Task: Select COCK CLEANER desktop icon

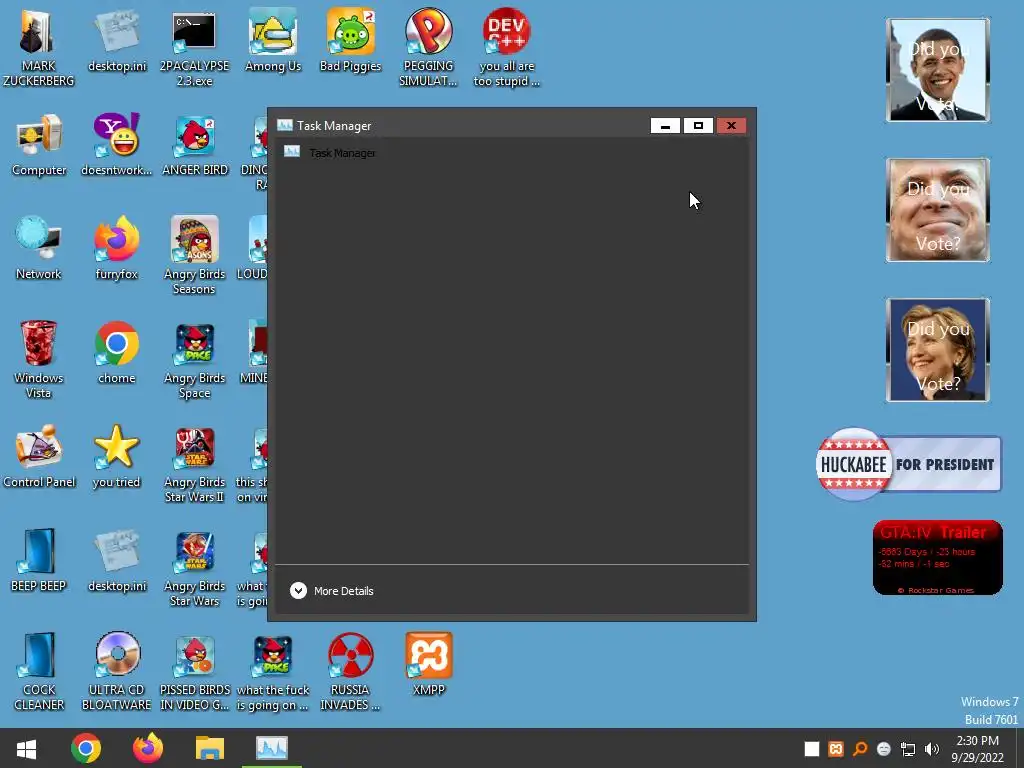Action: (x=39, y=671)
